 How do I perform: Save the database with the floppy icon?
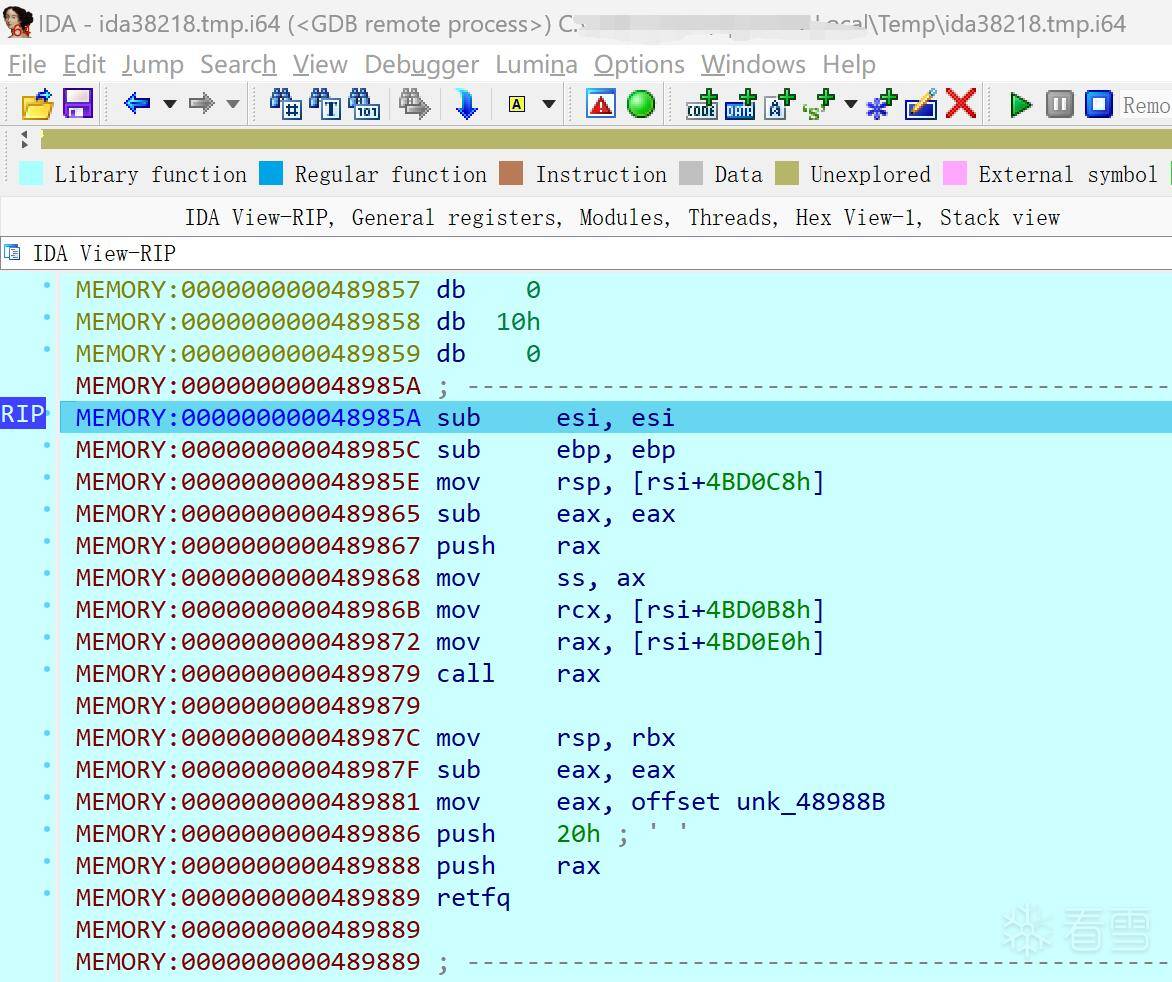coord(78,104)
